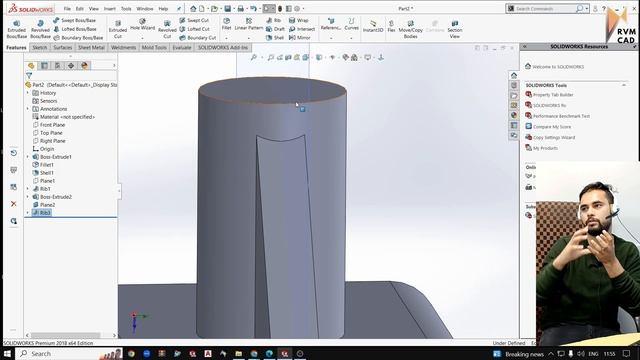Open Copy Settings Wizard link
The width and height of the screenshot is (640, 360).
(554, 138)
